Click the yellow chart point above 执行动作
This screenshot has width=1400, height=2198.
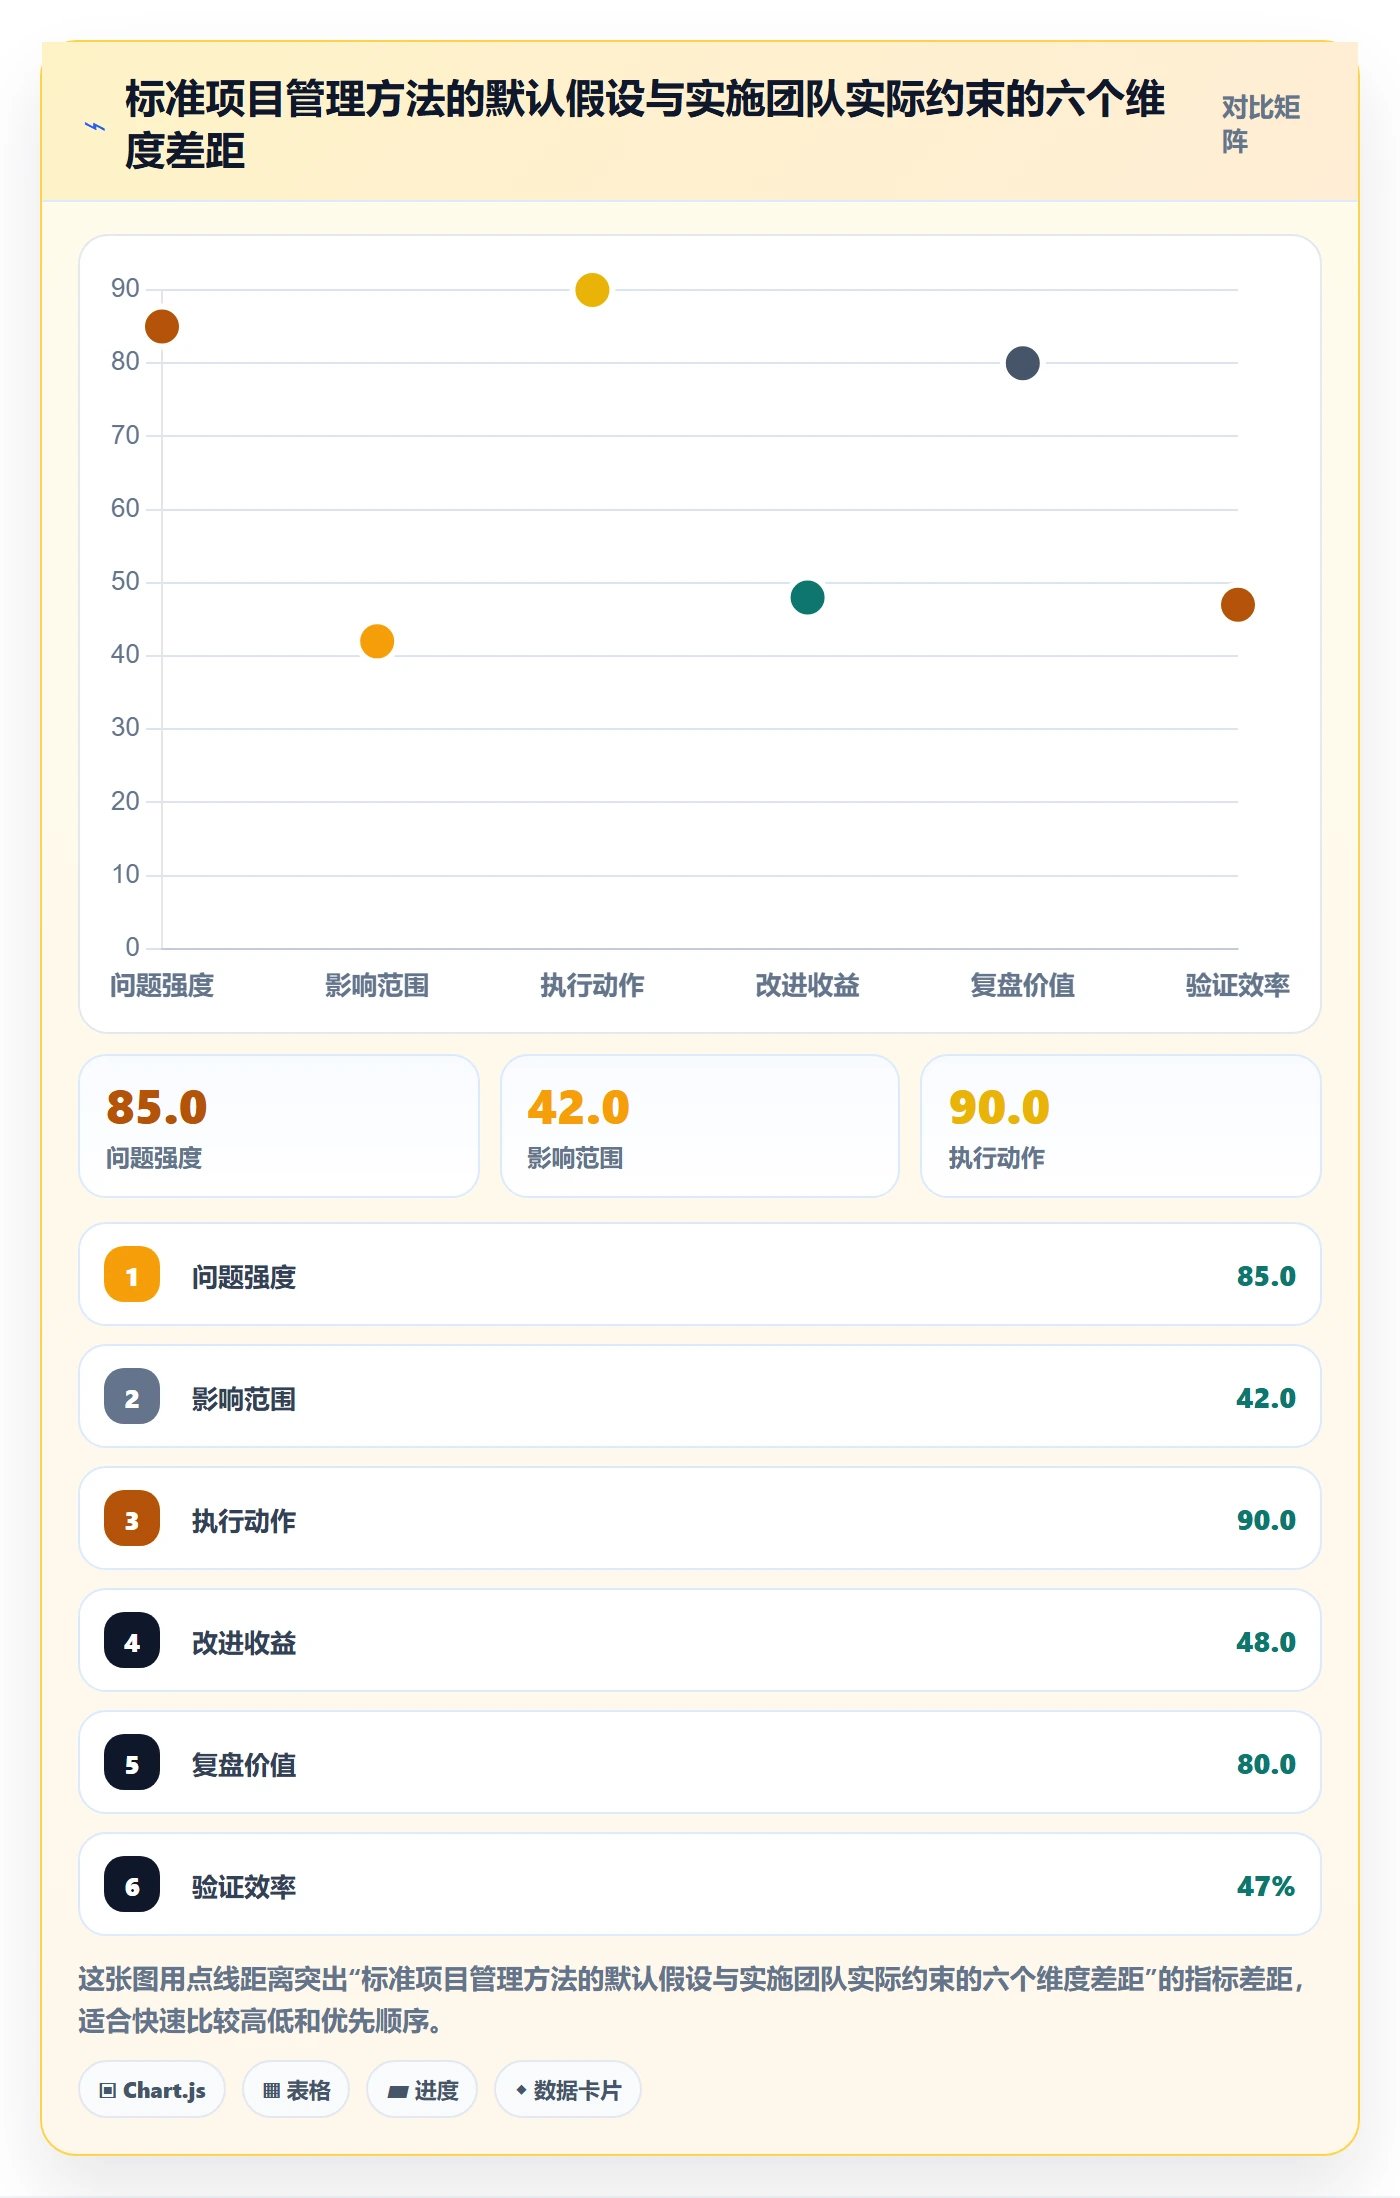click(592, 290)
